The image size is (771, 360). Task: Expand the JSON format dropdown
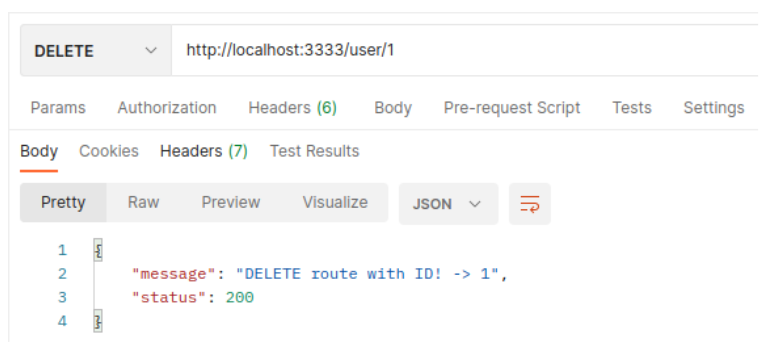point(448,204)
